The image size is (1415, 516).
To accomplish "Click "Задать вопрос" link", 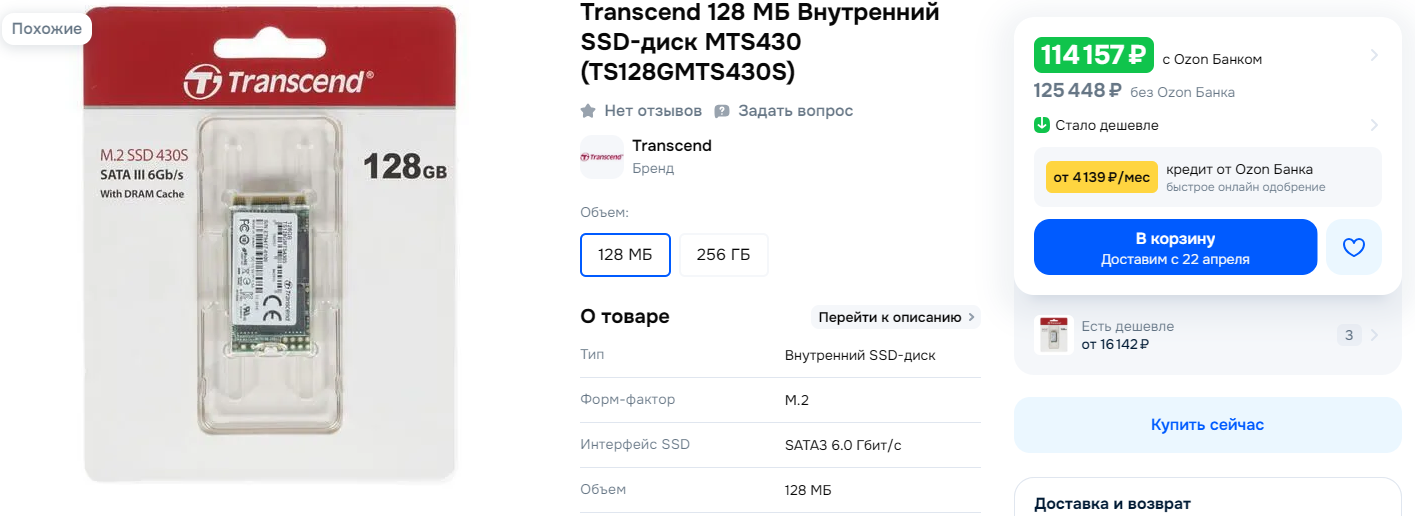I will pos(795,111).
